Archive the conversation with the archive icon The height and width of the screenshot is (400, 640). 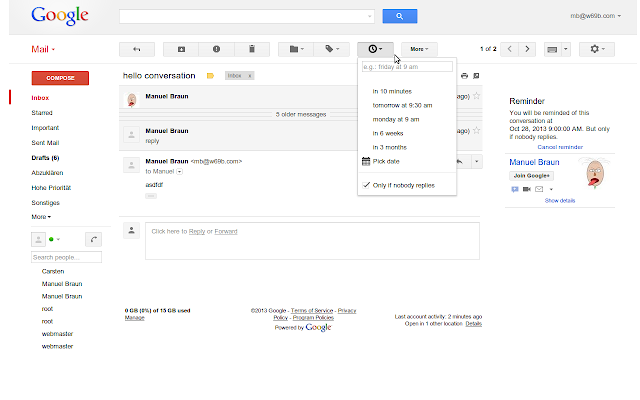[x=181, y=49]
